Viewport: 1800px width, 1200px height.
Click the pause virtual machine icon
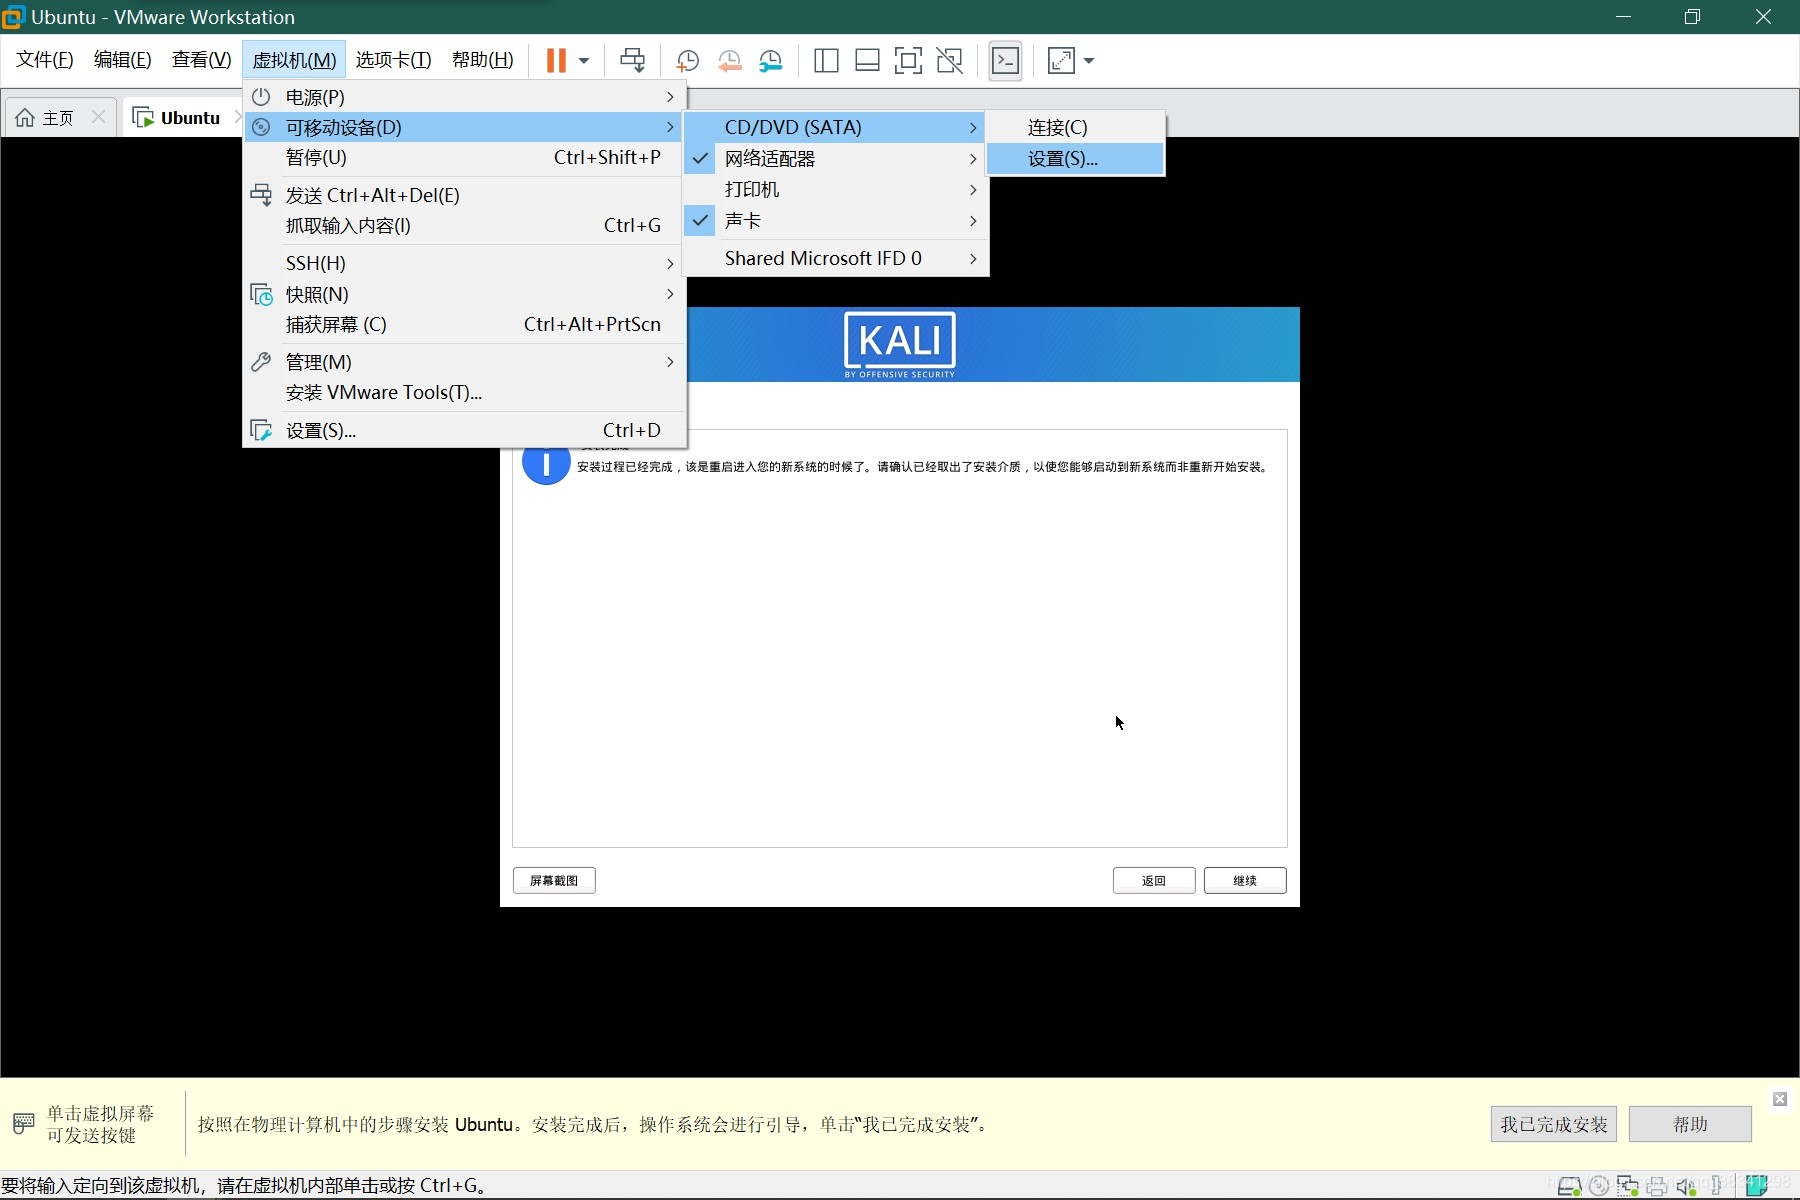point(556,61)
